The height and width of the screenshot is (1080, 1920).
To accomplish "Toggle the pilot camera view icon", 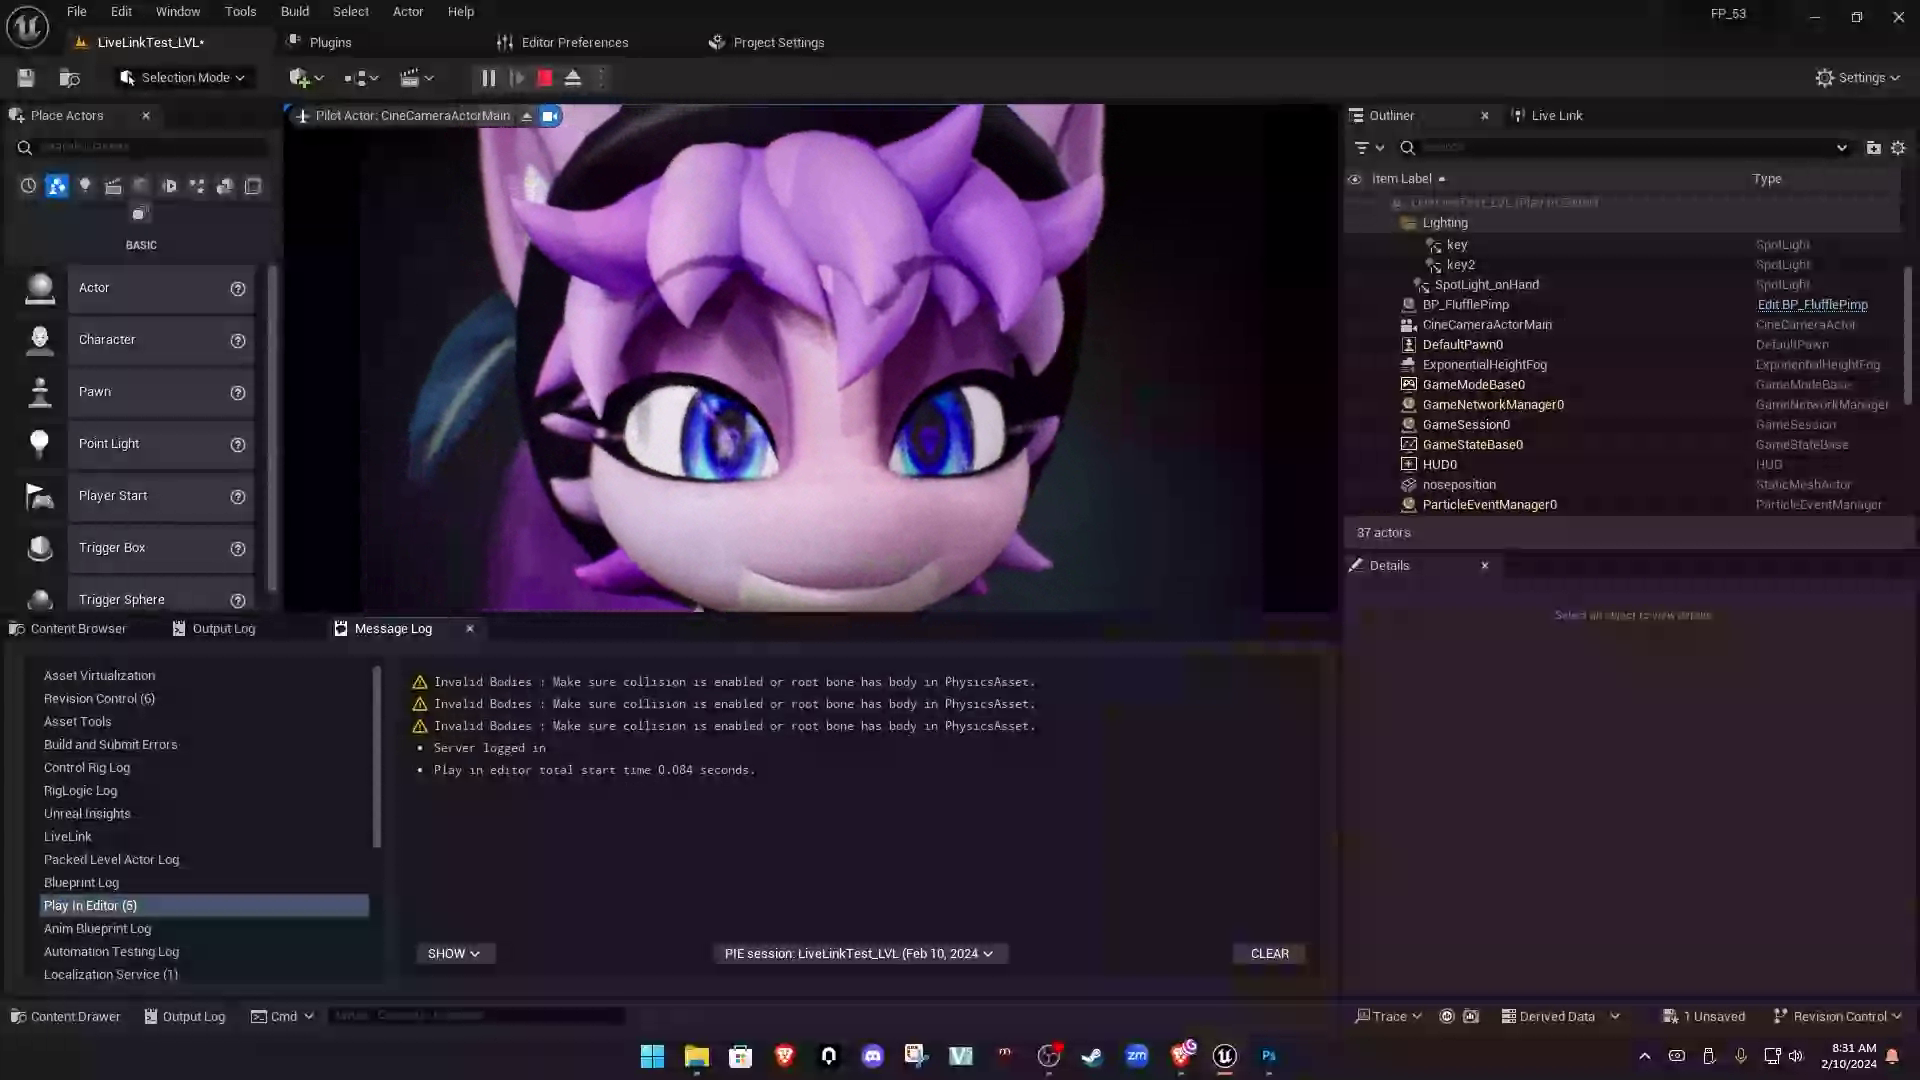I will pos(549,115).
